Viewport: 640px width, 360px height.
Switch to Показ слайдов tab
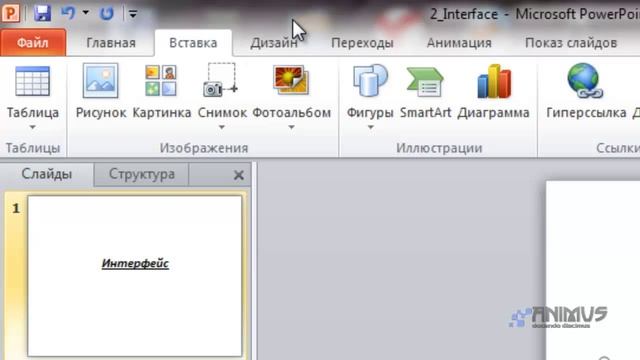pyautogui.click(x=571, y=42)
